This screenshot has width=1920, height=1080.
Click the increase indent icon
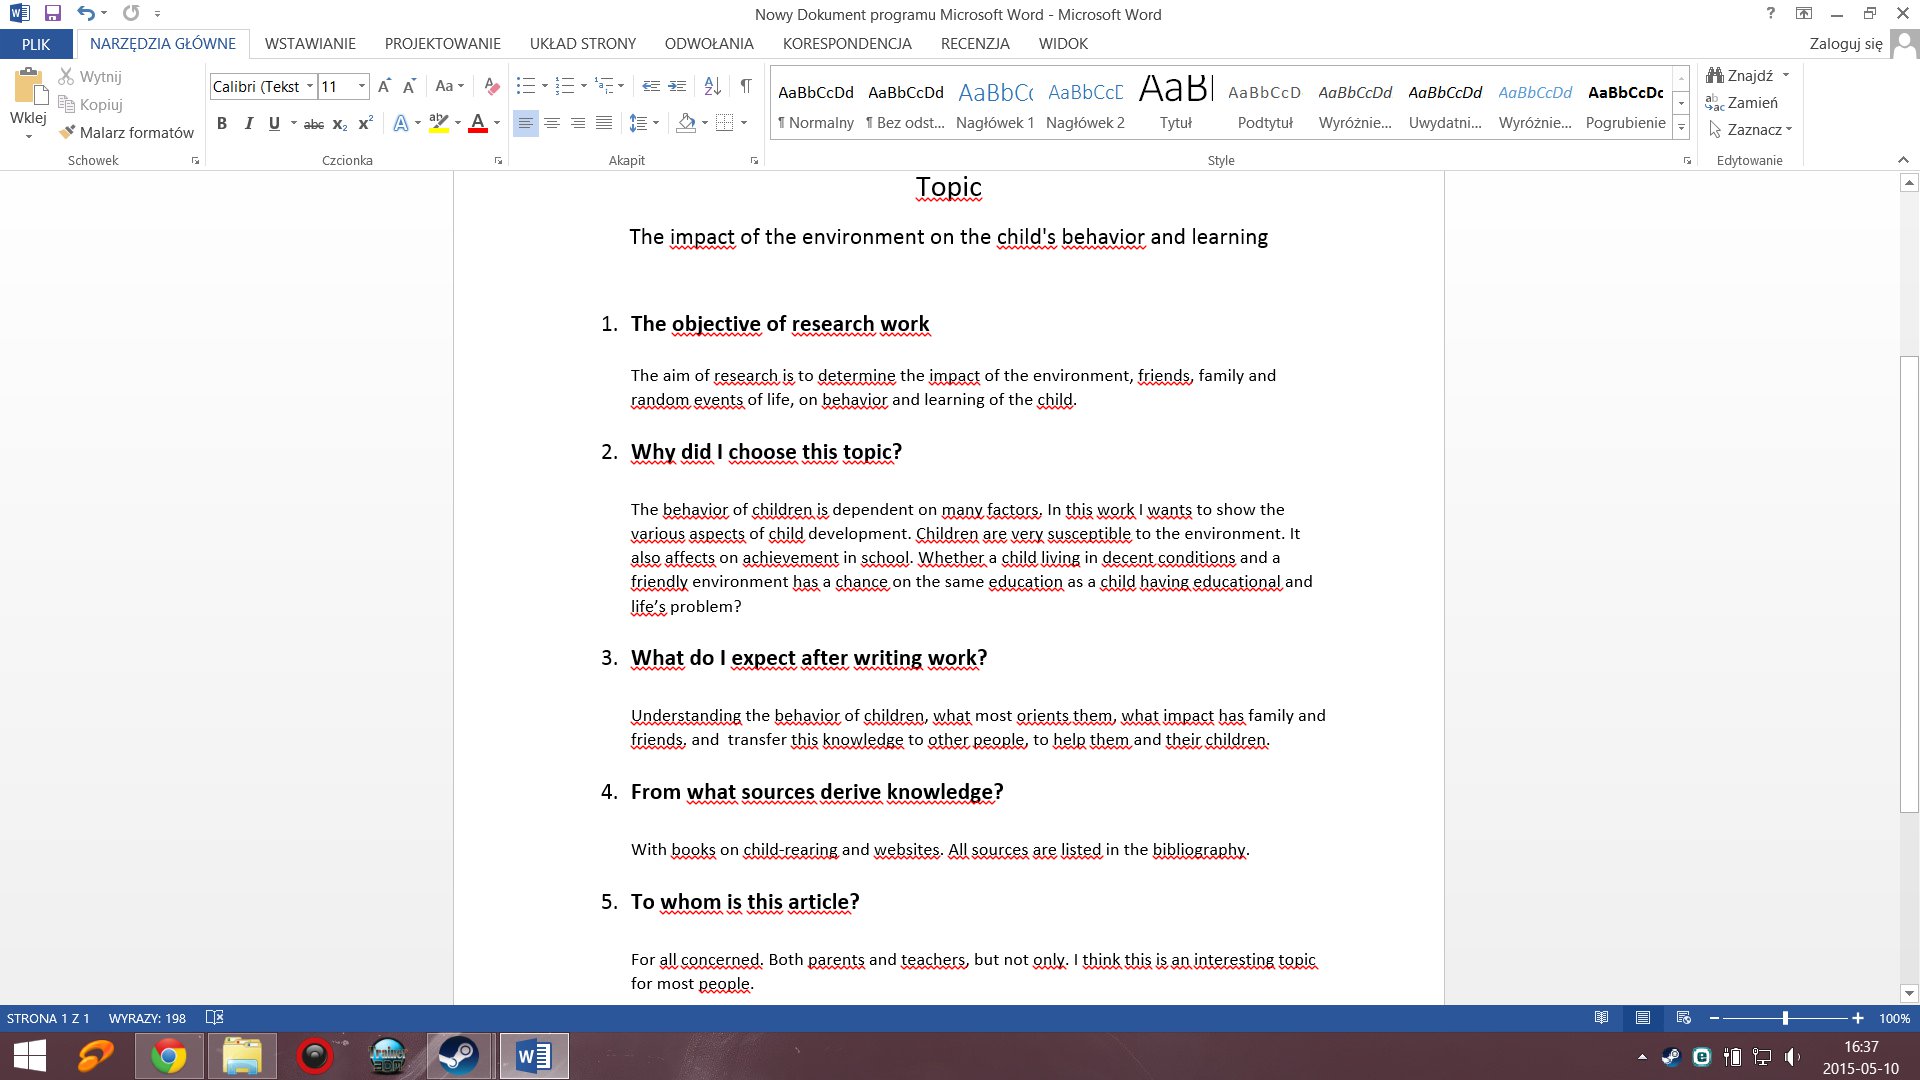(677, 86)
